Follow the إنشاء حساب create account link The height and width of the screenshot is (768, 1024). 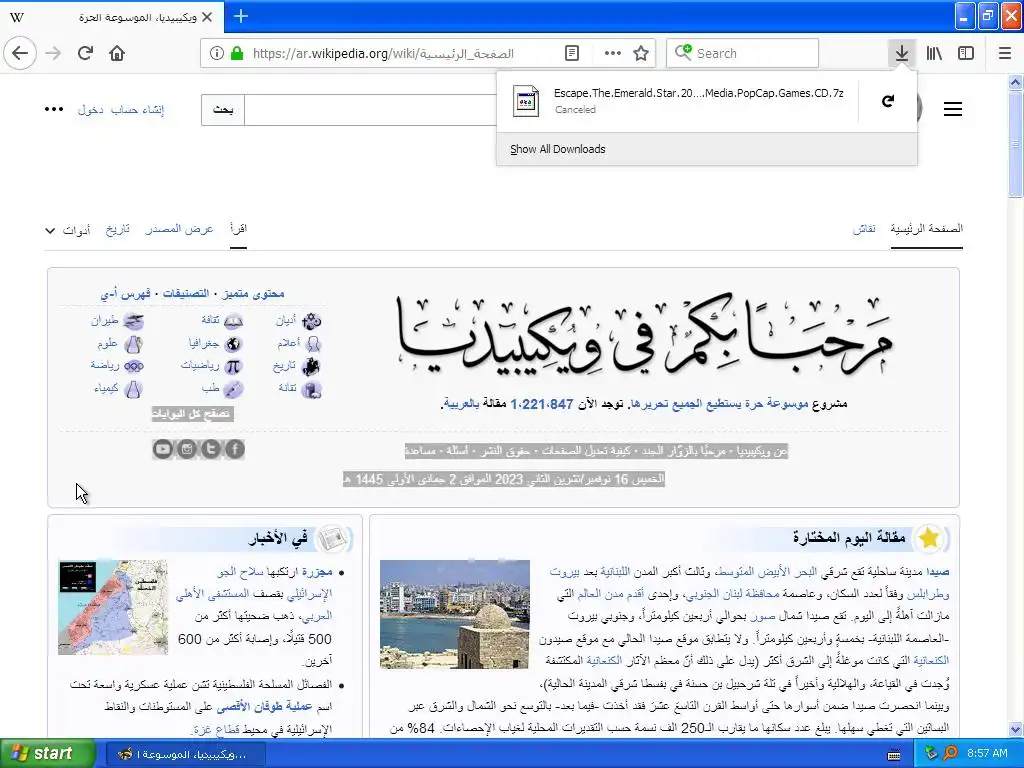click(137, 110)
